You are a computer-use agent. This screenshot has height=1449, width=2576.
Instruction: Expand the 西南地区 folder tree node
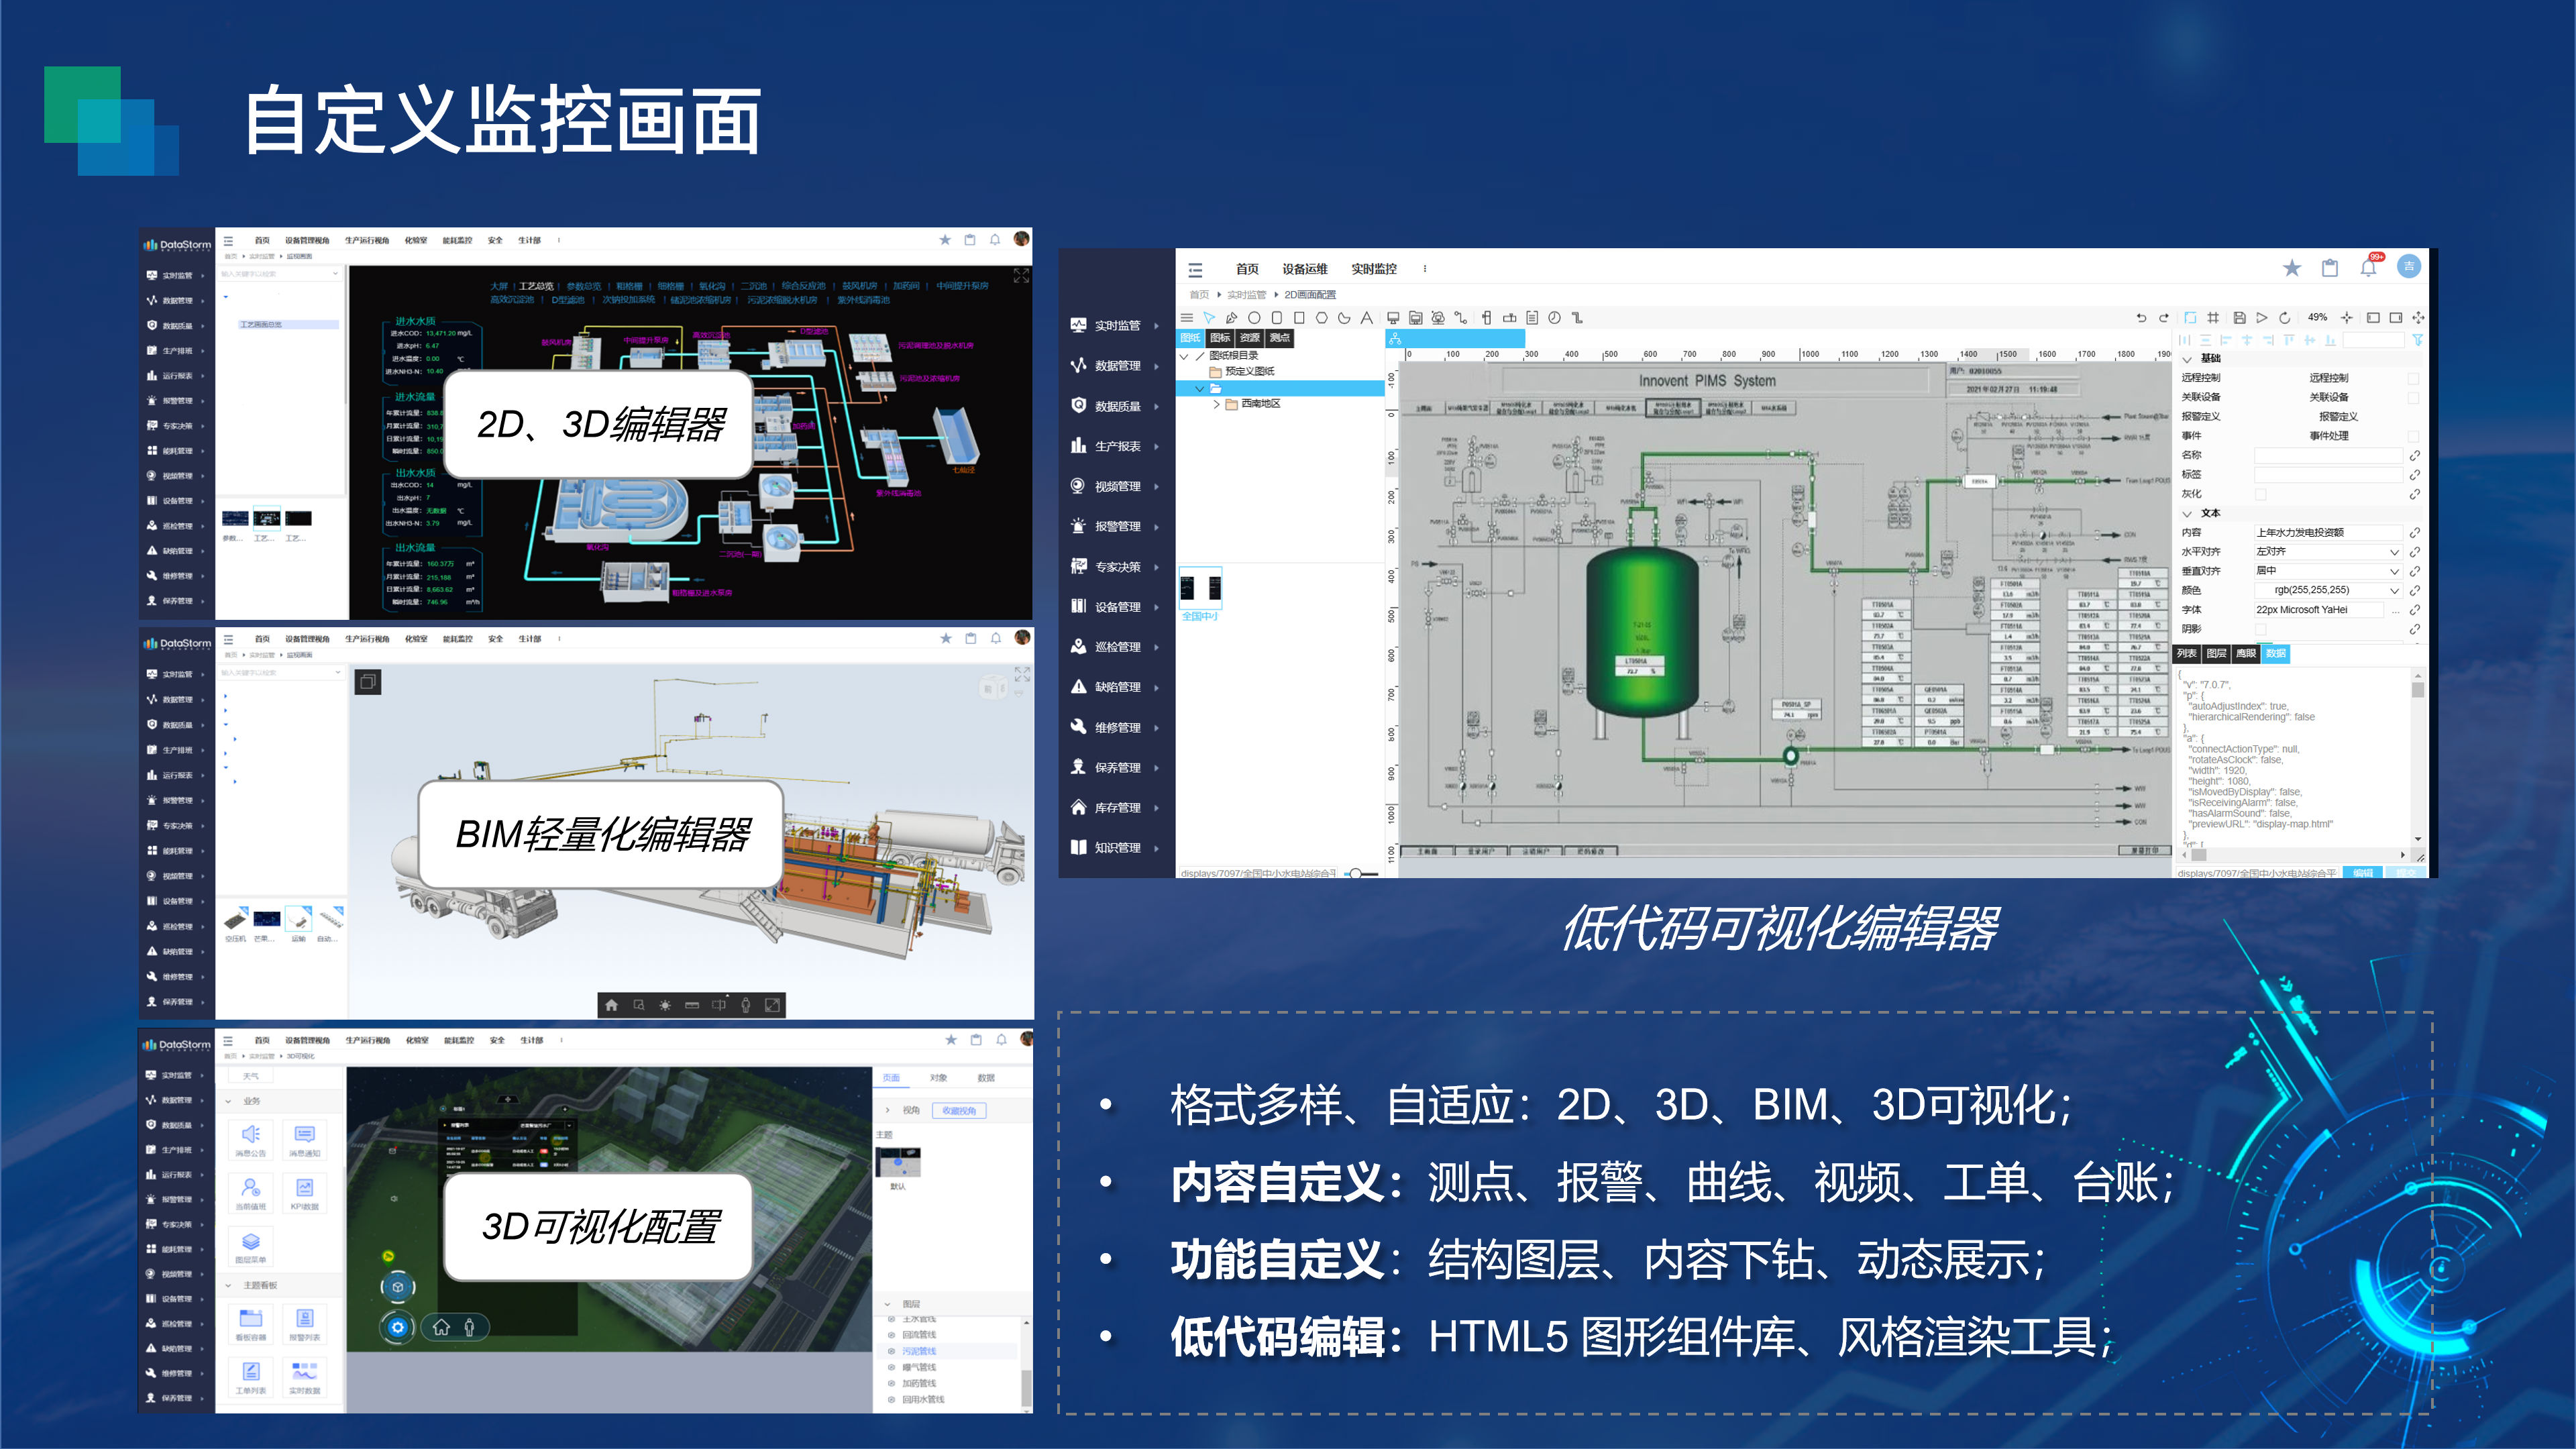(1217, 404)
